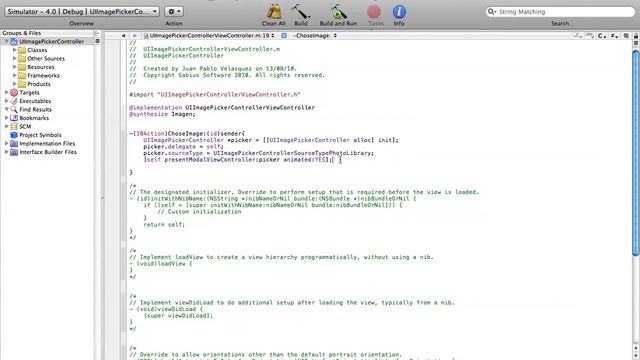Select the Products folder icon
Viewport: 640px width, 360px height.
22,84
